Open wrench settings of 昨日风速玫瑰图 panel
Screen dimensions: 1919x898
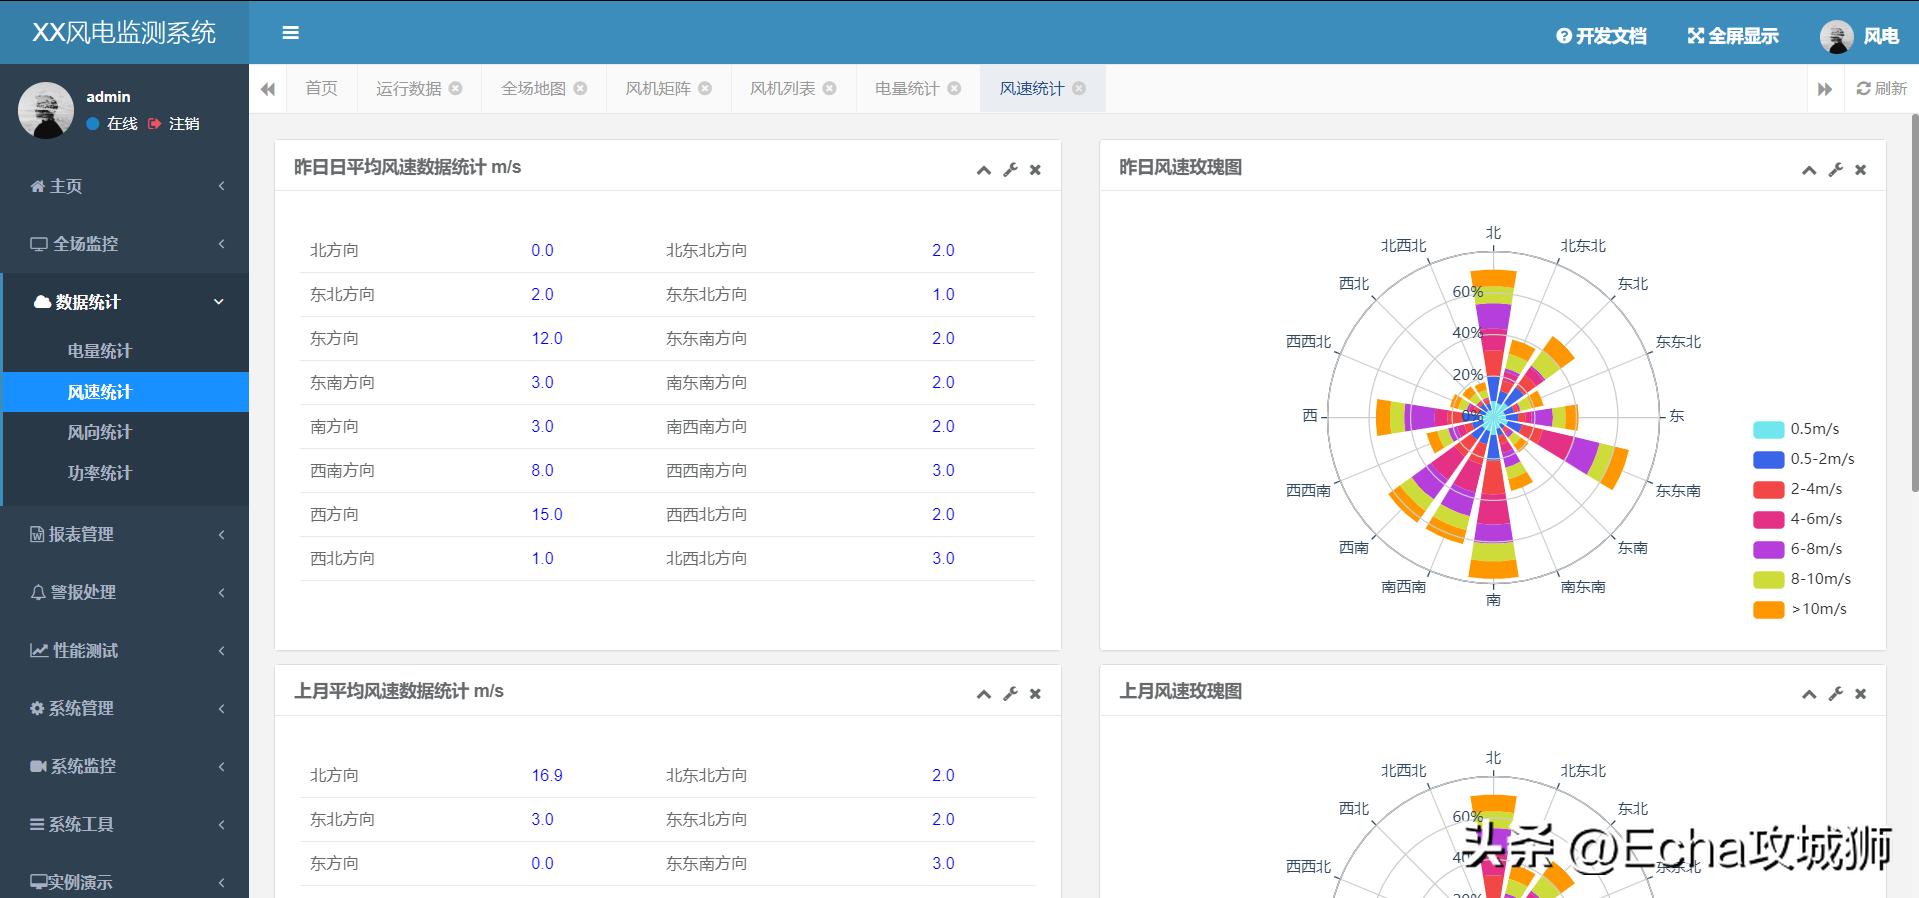[x=1835, y=170]
